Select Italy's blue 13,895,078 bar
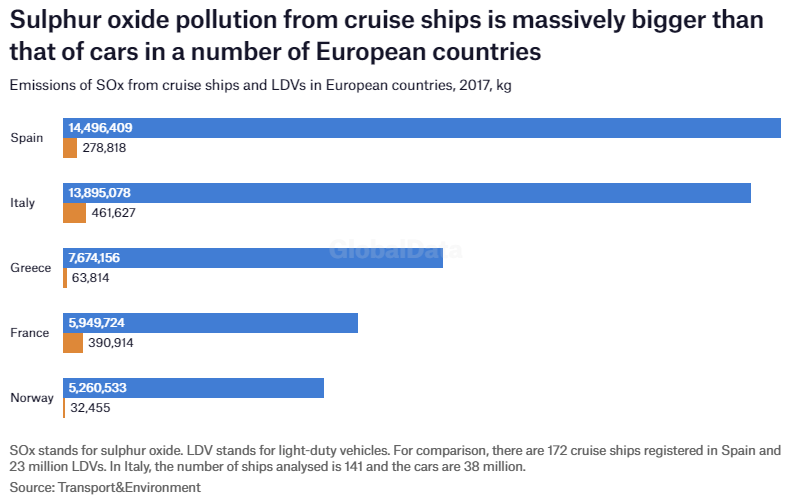The image size is (803, 501). click(x=406, y=193)
